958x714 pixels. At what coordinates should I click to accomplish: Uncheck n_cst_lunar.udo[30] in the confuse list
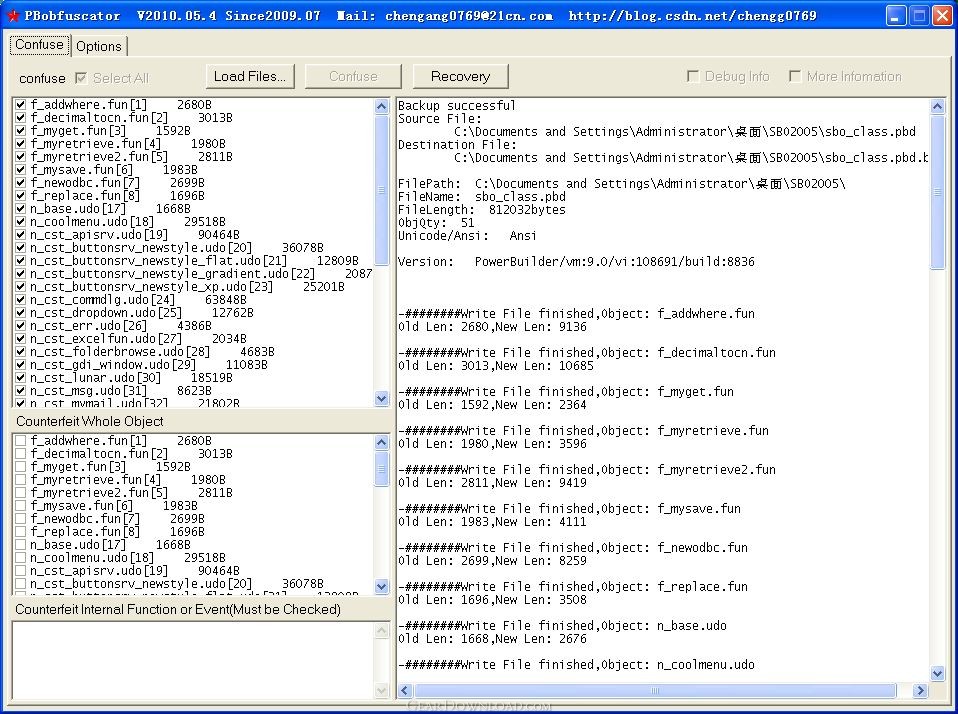[20, 377]
